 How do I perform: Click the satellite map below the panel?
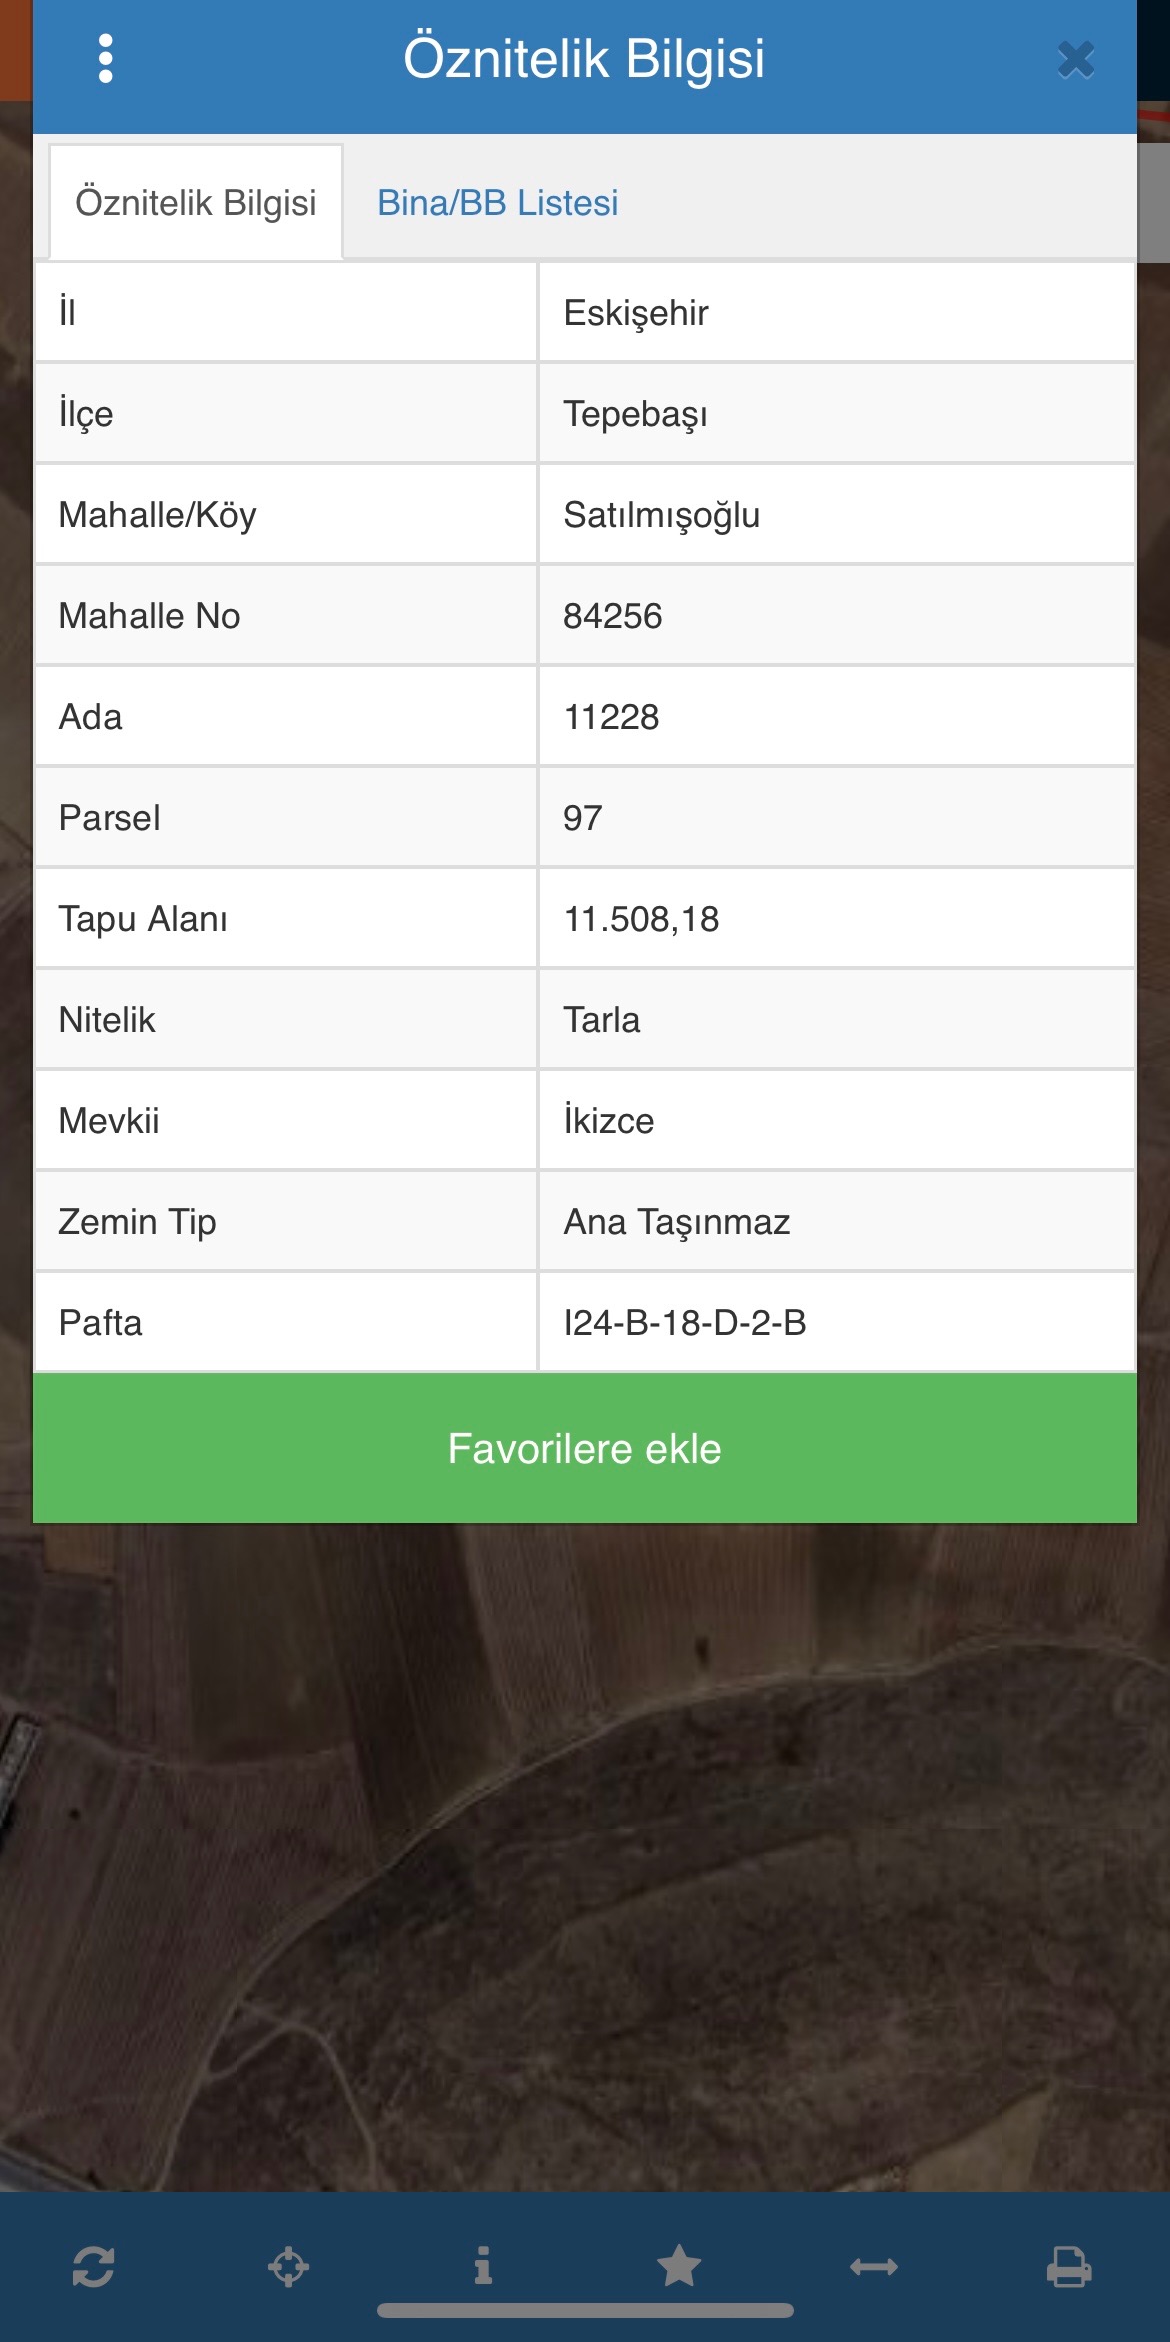click(x=585, y=1860)
